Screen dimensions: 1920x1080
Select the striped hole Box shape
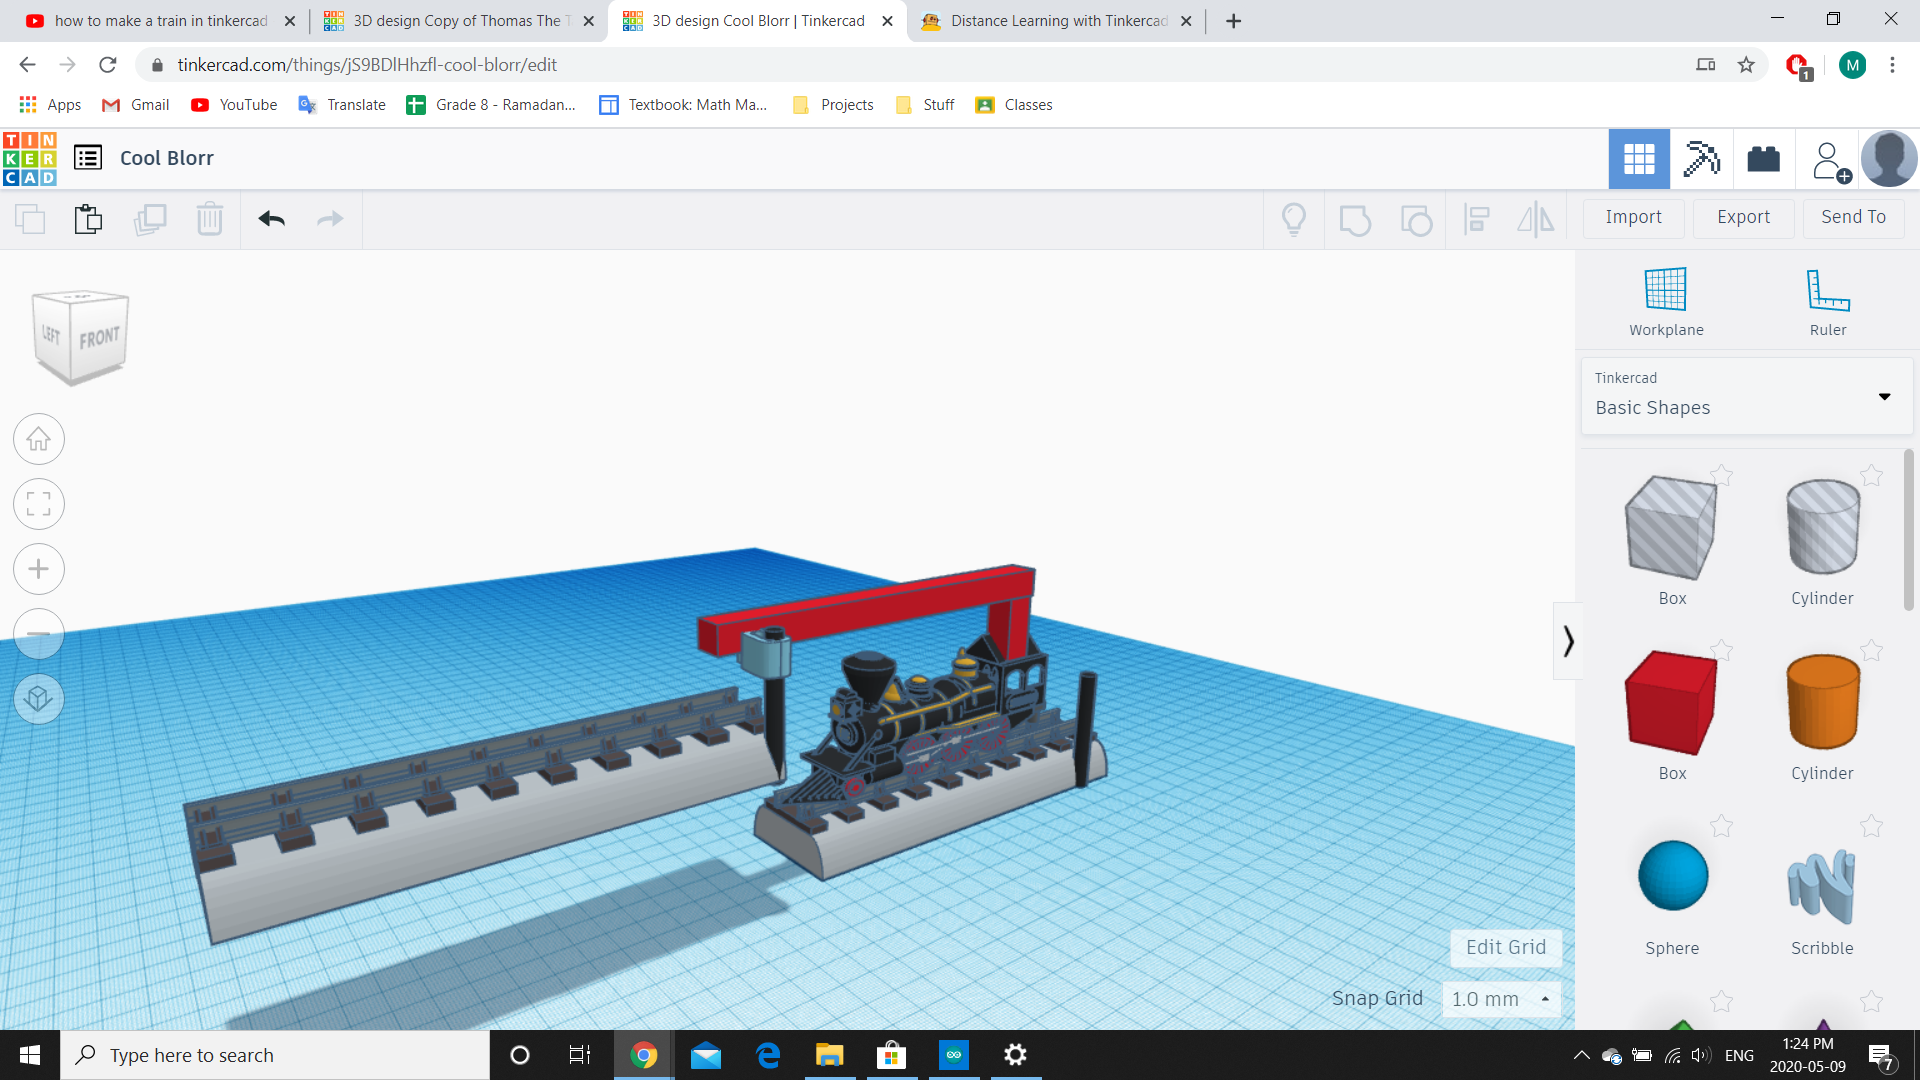pos(1671,530)
